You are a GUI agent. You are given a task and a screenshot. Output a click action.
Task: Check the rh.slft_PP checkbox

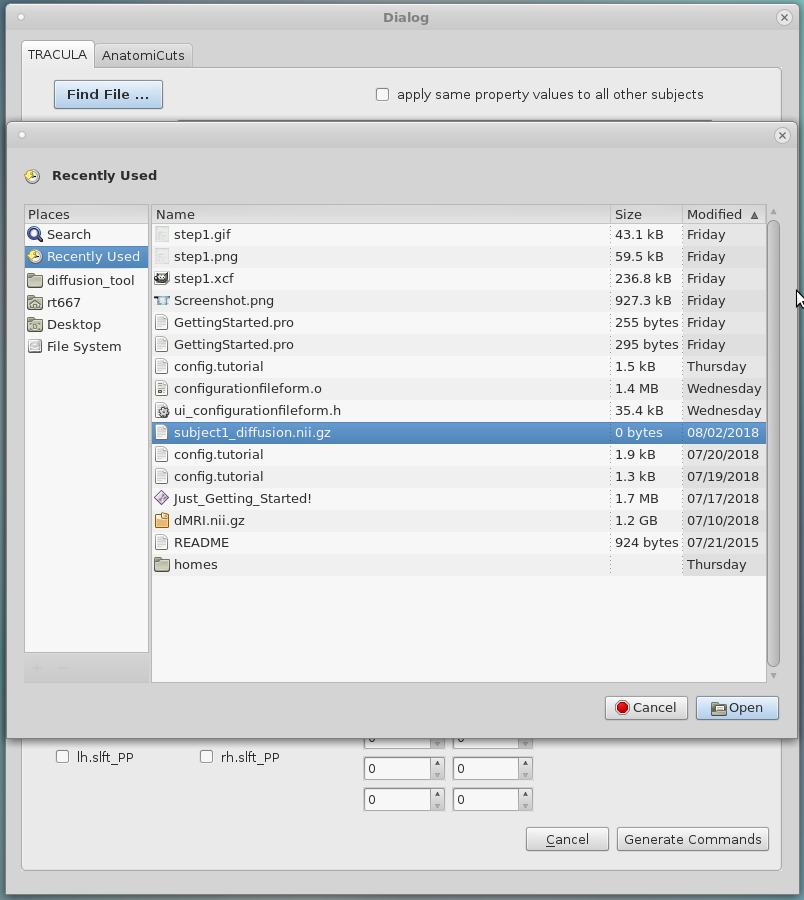pos(207,757)
